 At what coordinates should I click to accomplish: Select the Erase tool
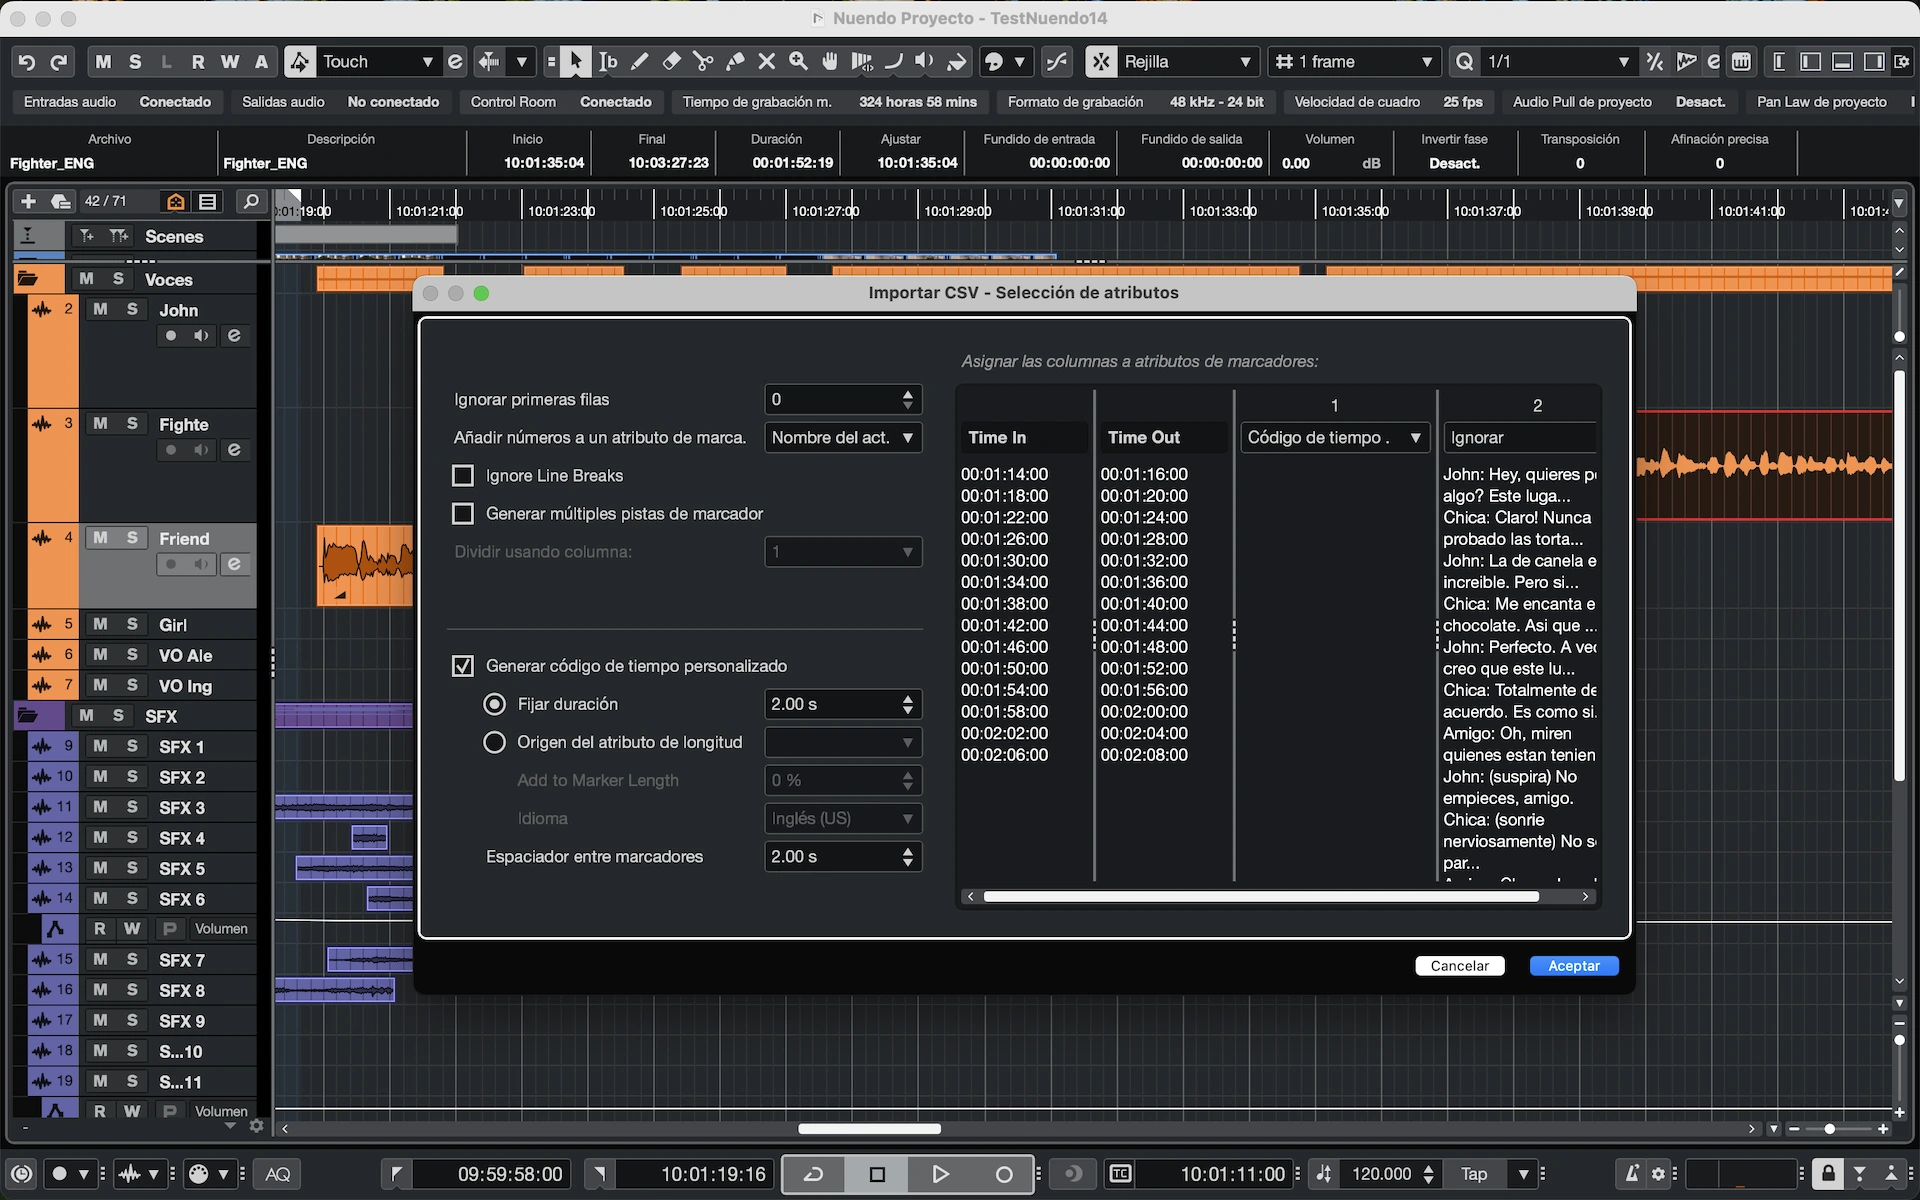[x=671, y=62]
